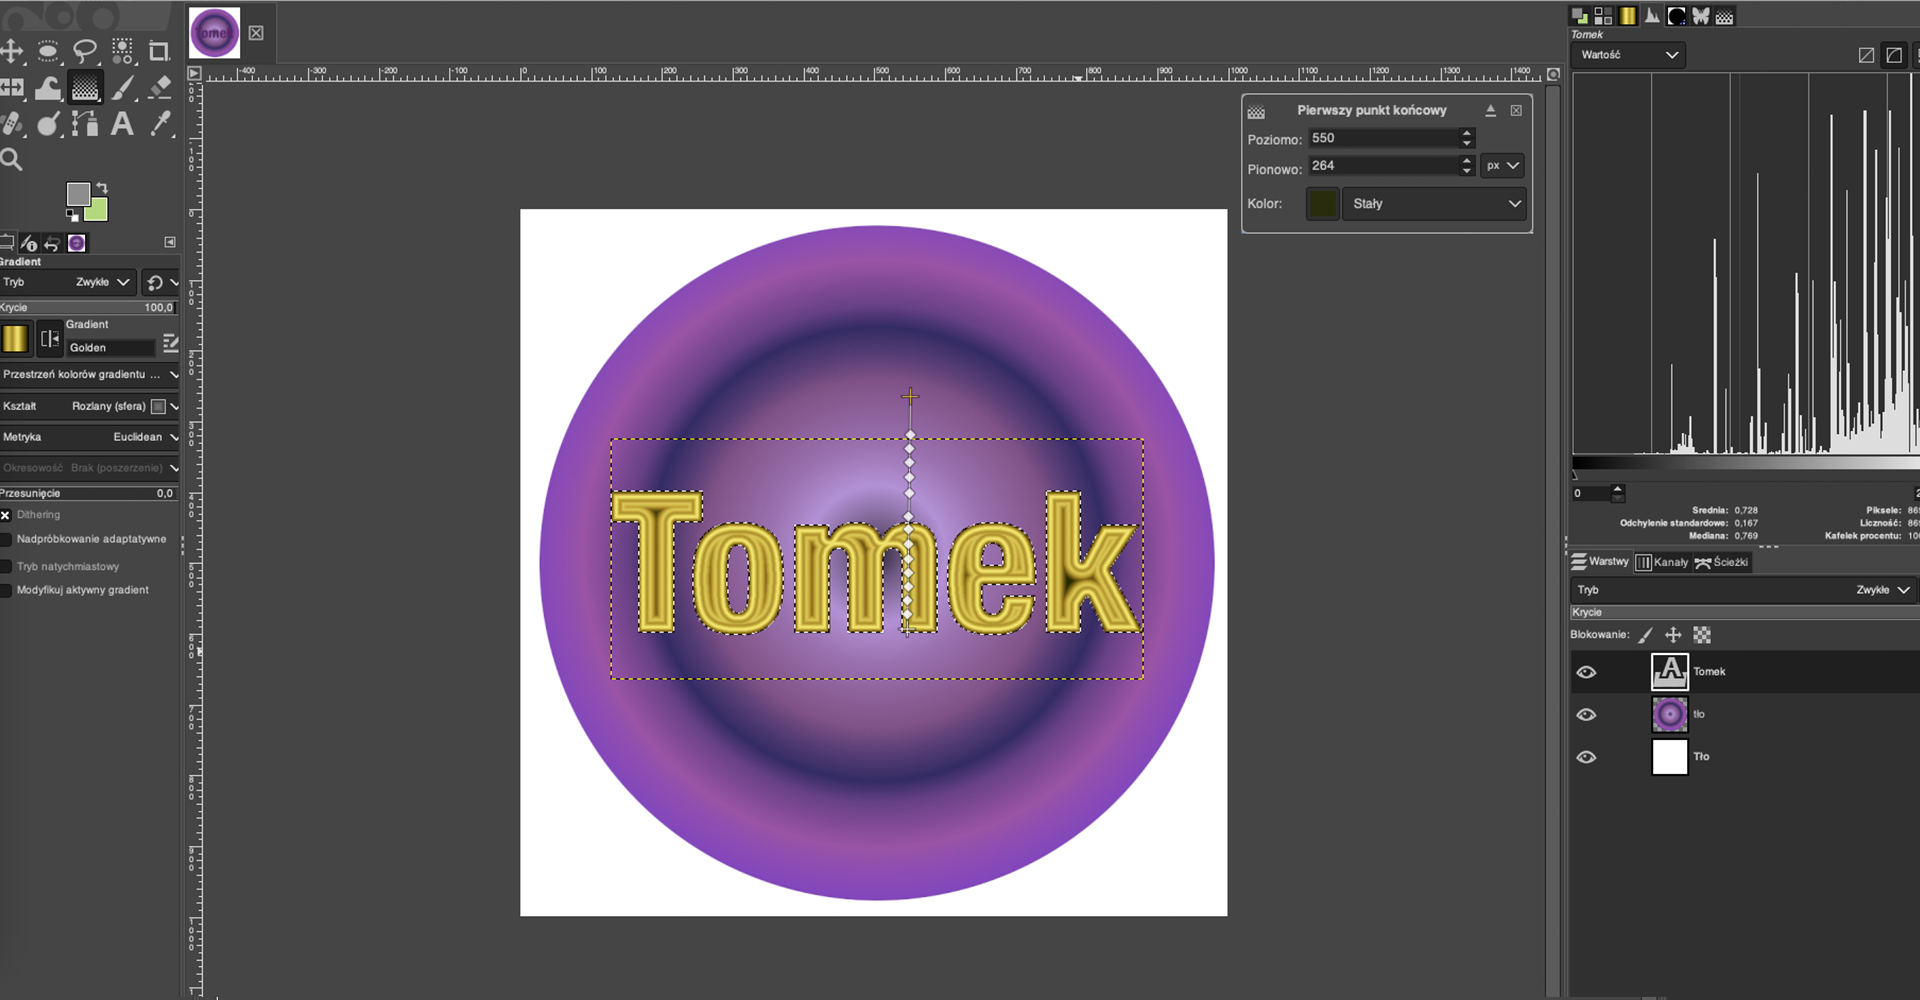
Task: Open the Wartość histogram channel dropdown
Action: [1628, 55]
